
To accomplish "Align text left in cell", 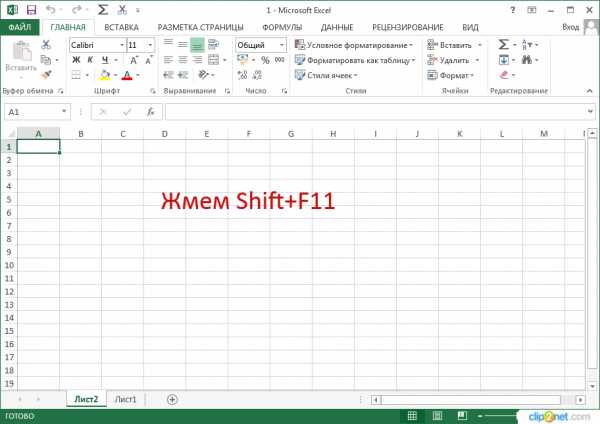I will point(168,60).
